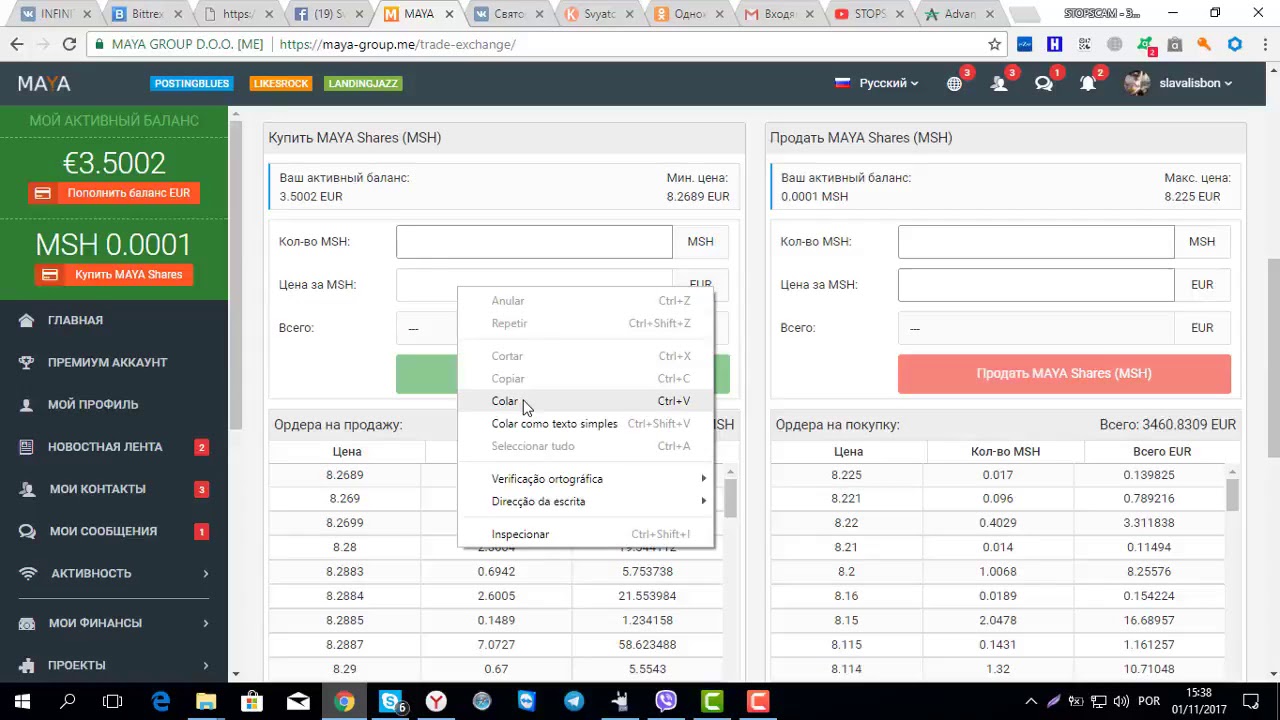Expand the ПРОЕКТЫ sidebar section
Screen dimensions: 1280x720
pos(114,665)
